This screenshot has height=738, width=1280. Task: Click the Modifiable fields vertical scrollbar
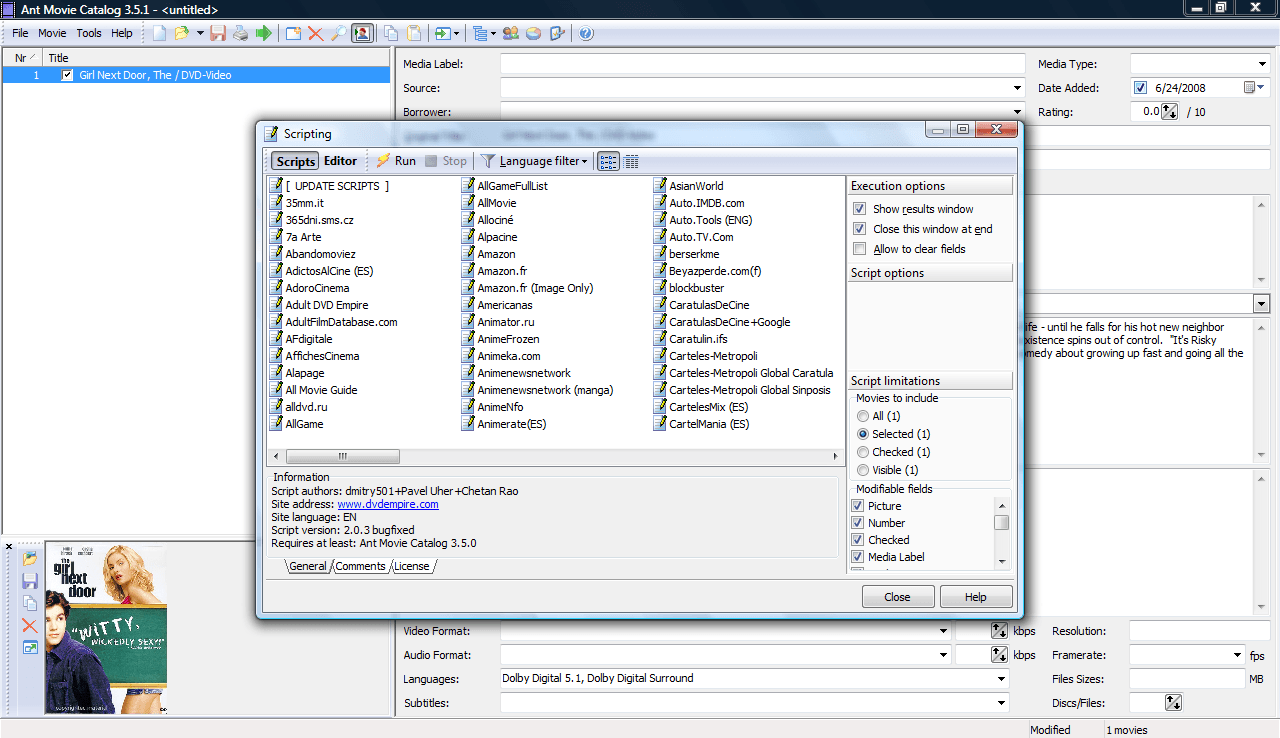click(x=1001, y=534)
